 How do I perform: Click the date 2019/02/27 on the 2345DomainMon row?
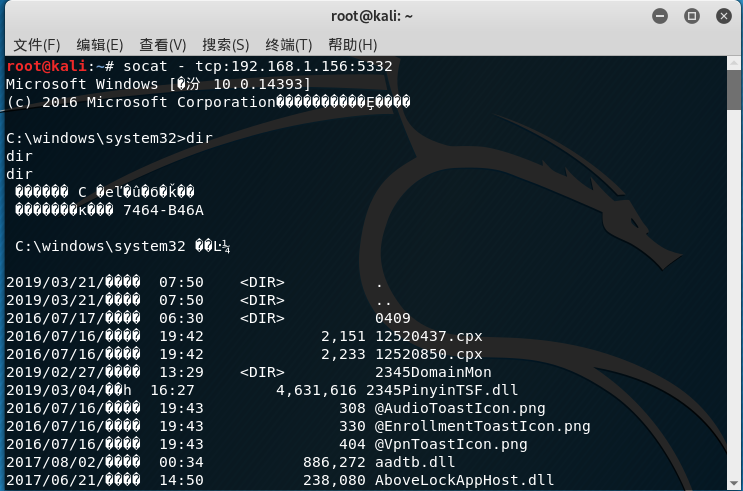51,373
